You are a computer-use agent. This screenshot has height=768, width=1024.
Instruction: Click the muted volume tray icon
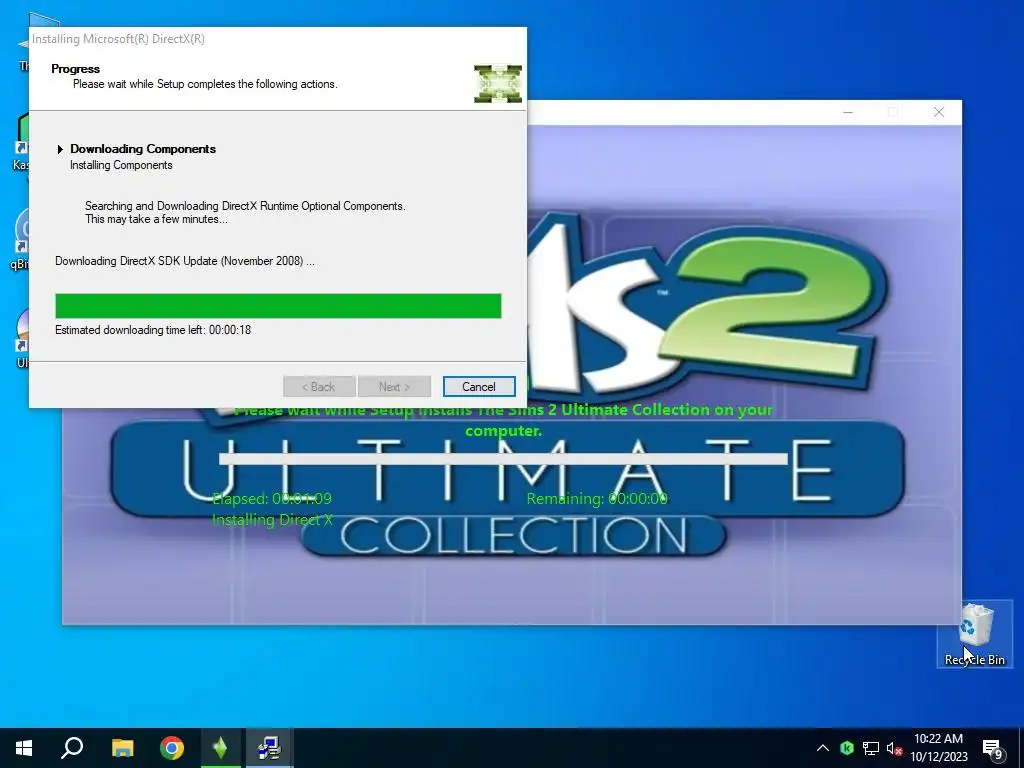click(894, 748)
